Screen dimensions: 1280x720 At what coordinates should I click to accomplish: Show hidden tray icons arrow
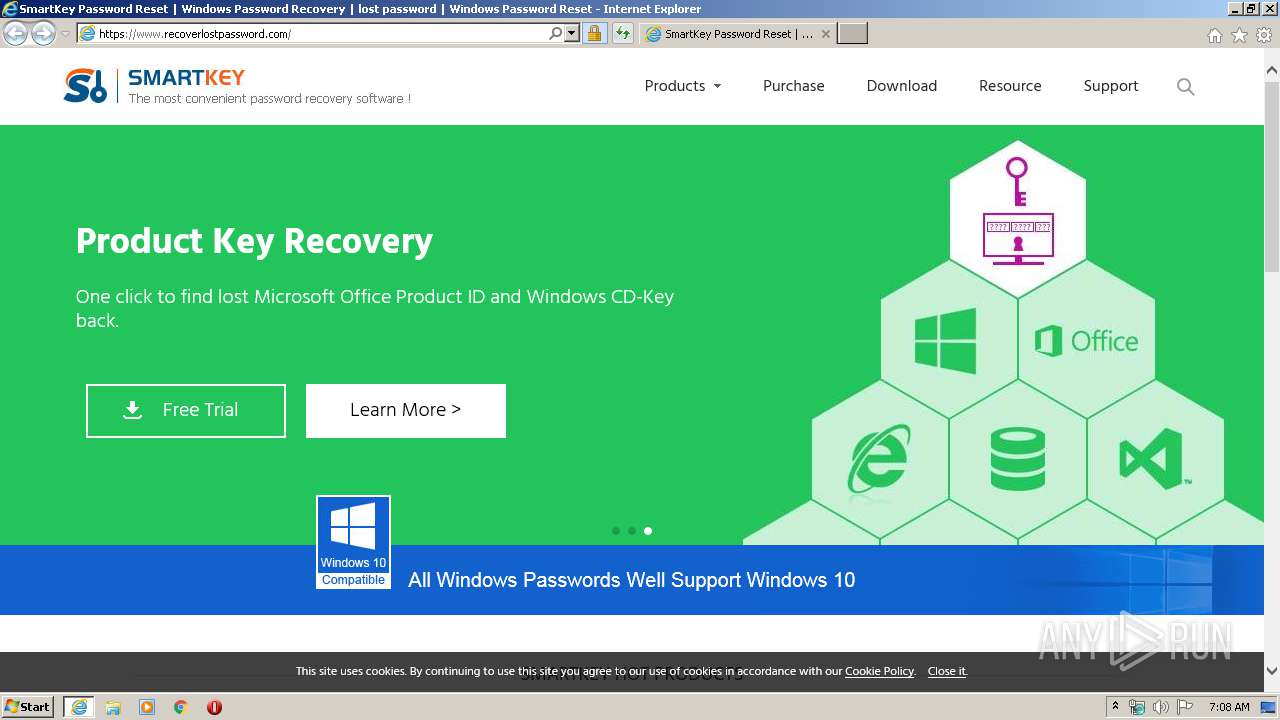1115,706
